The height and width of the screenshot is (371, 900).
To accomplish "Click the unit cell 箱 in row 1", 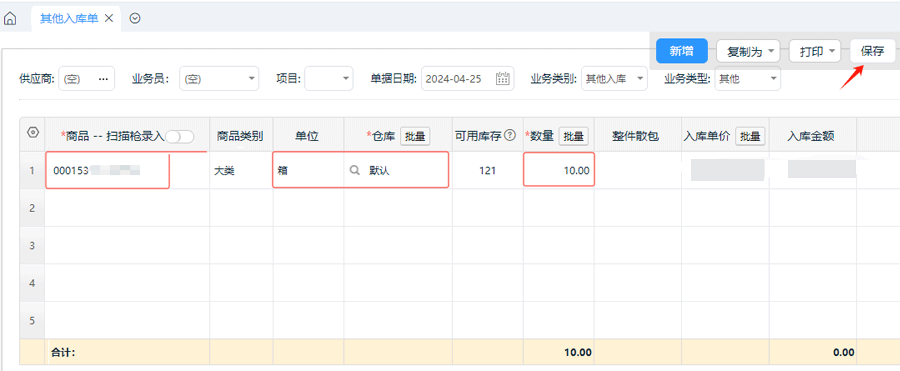I will pyautogui.click(x=308, y=171).
